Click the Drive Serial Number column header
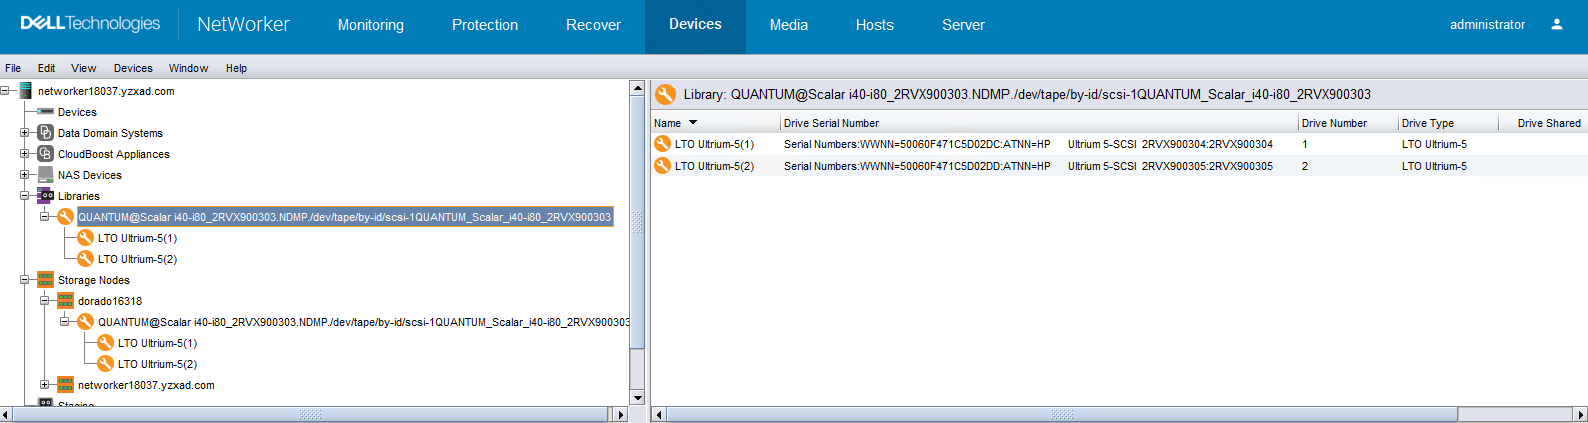The height and width of the screenshot is (423, 1588). (x=1039, y=123)
